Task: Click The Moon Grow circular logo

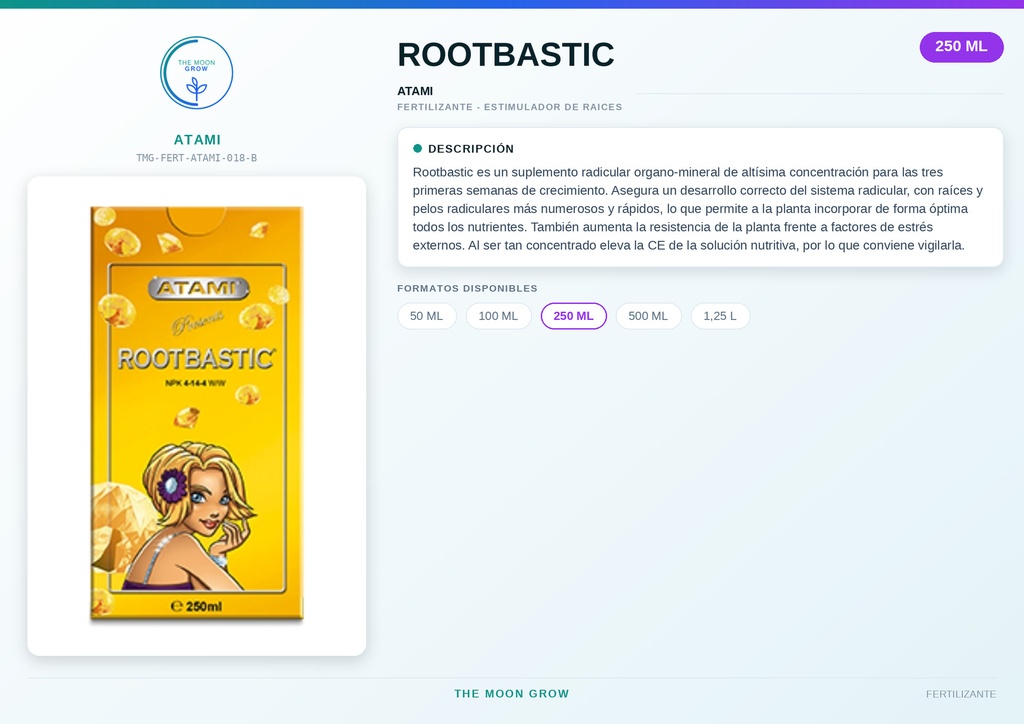Action: point(197,72)
